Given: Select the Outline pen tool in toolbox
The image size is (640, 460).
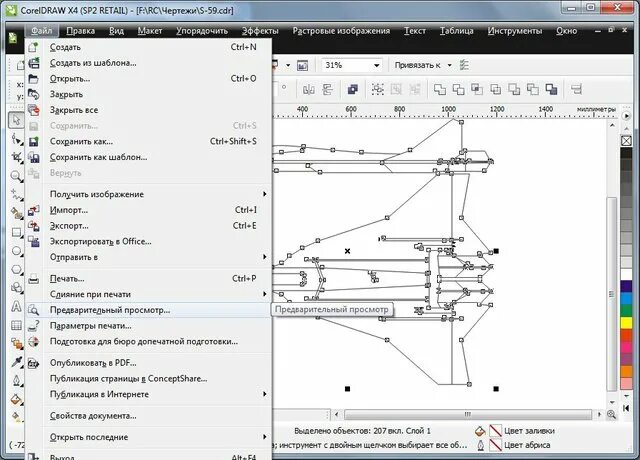Looking at the screenshot, I should pos(16,381).
